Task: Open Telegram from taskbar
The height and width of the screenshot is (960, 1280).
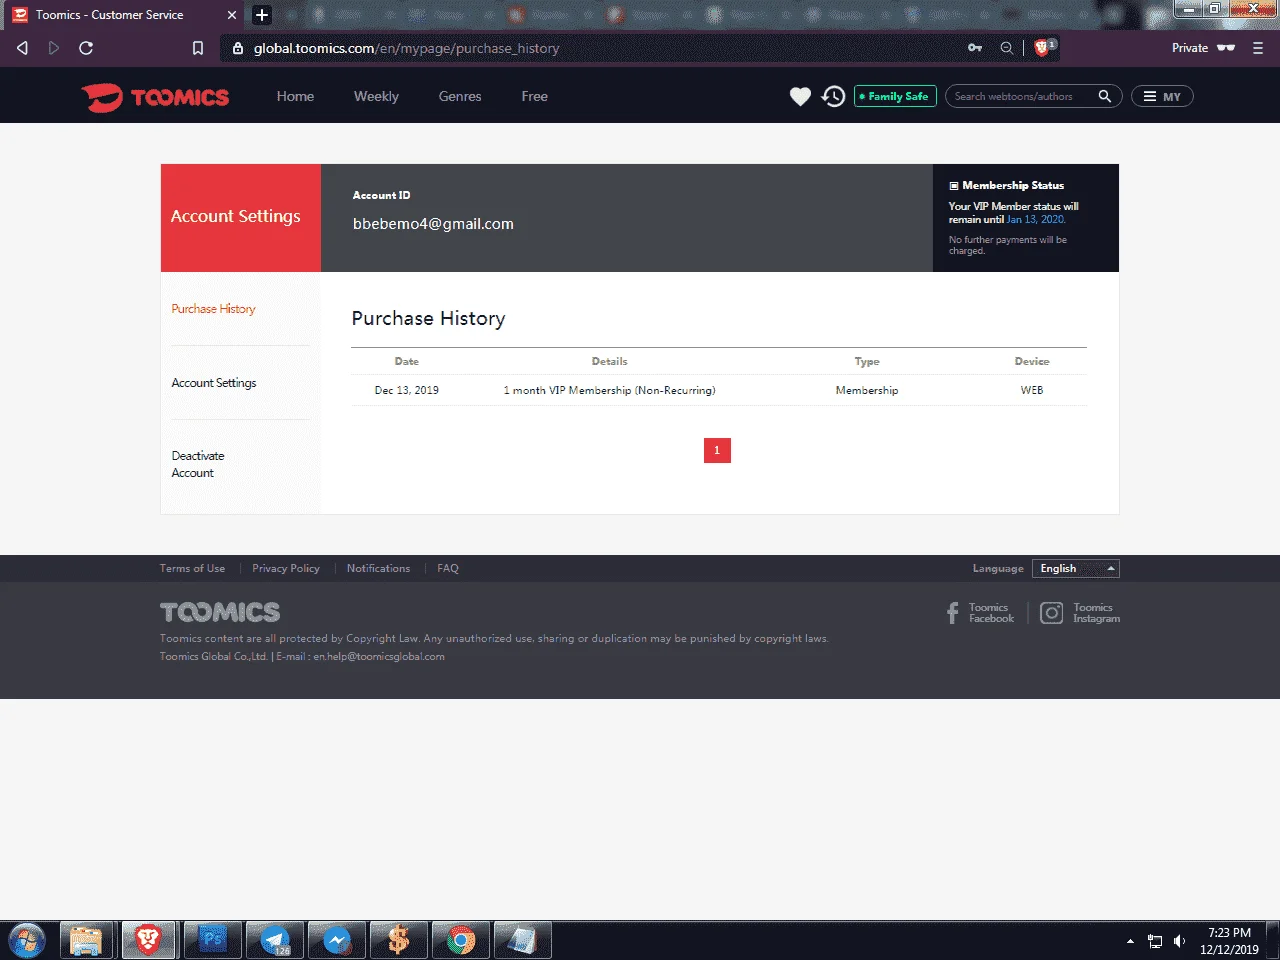Action: [x=274, y=941]
